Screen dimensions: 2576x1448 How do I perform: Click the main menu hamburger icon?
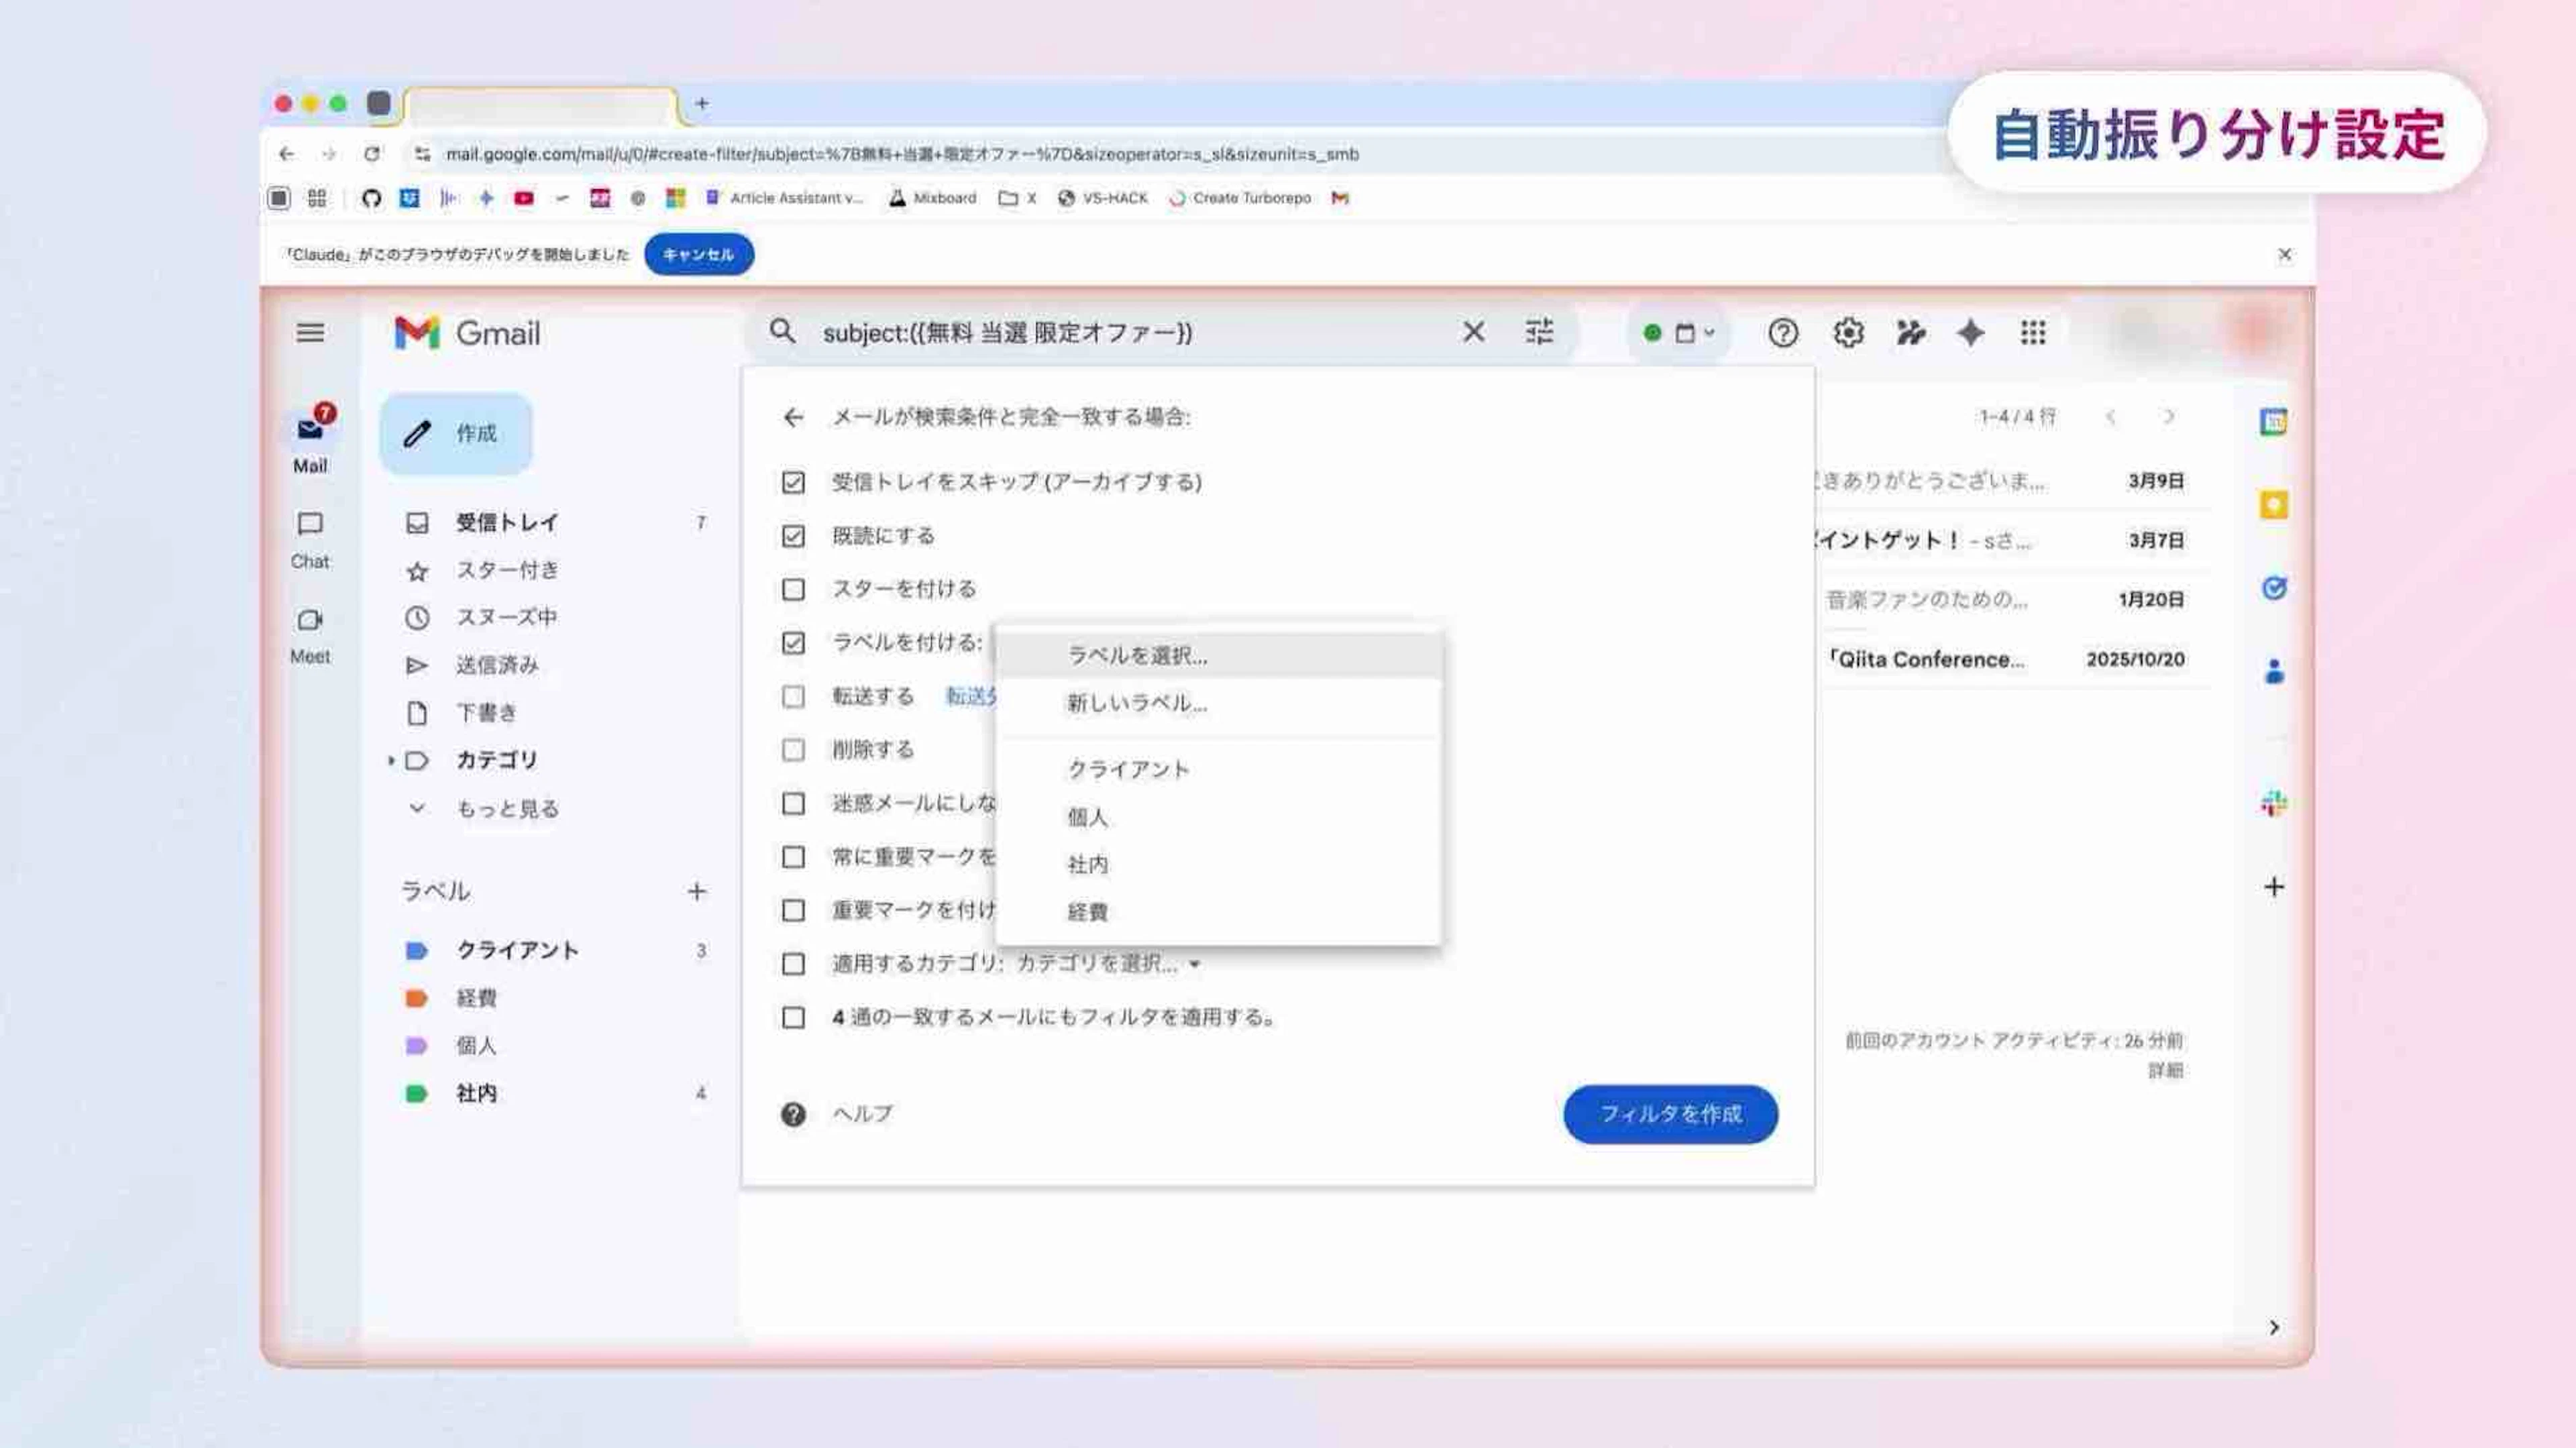pyautogui.click(x=310, y=332)
